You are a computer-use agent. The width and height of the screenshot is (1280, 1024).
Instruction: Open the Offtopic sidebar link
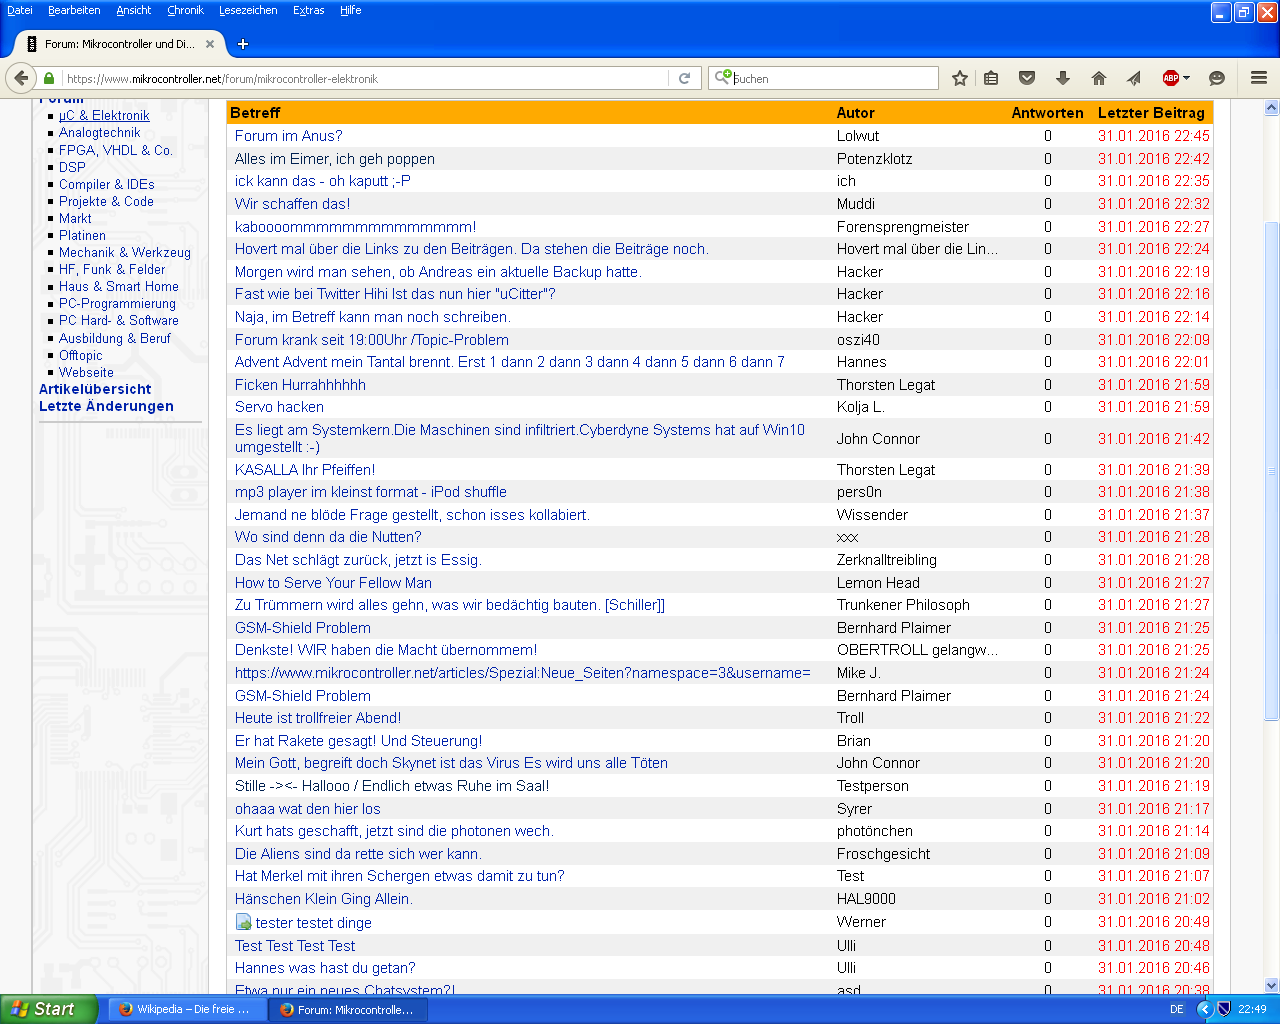click(81, 355)
